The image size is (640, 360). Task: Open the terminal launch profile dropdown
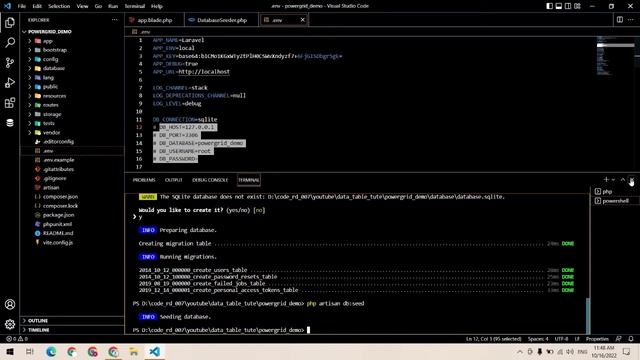pyautogui.click(x=613, y=180)
